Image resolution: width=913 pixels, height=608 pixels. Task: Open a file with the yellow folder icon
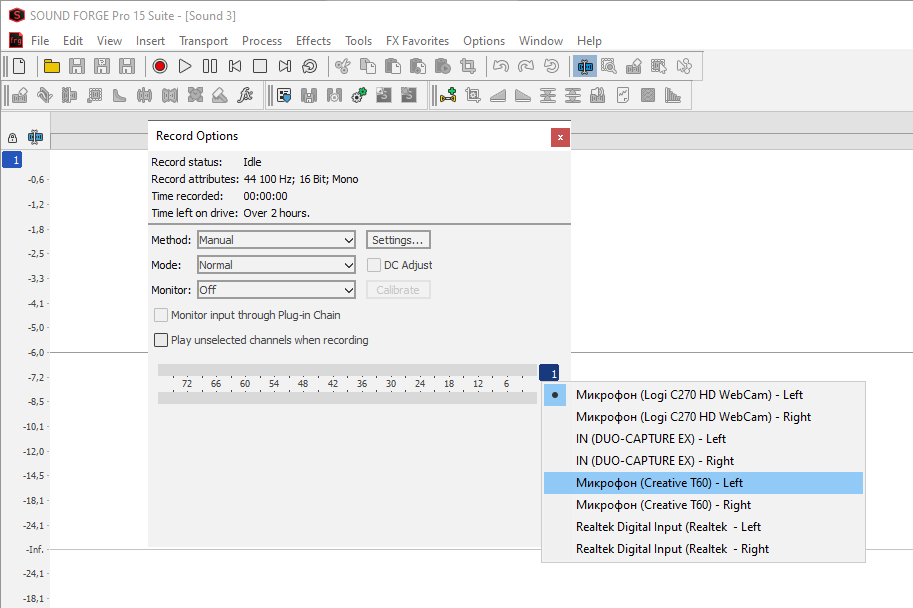click(x=52, y=66)
